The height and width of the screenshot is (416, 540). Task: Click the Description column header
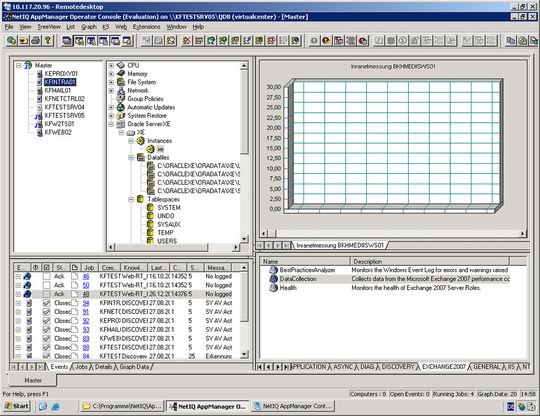[429, 261]
